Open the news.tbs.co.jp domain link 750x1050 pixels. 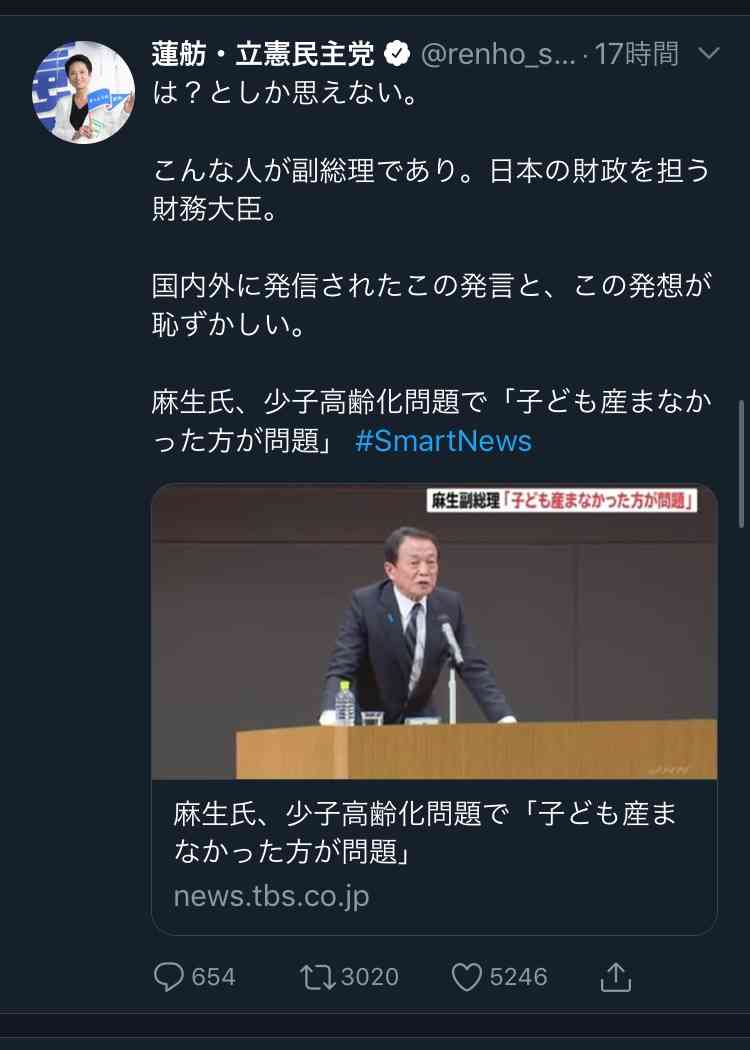click(271, 896)
